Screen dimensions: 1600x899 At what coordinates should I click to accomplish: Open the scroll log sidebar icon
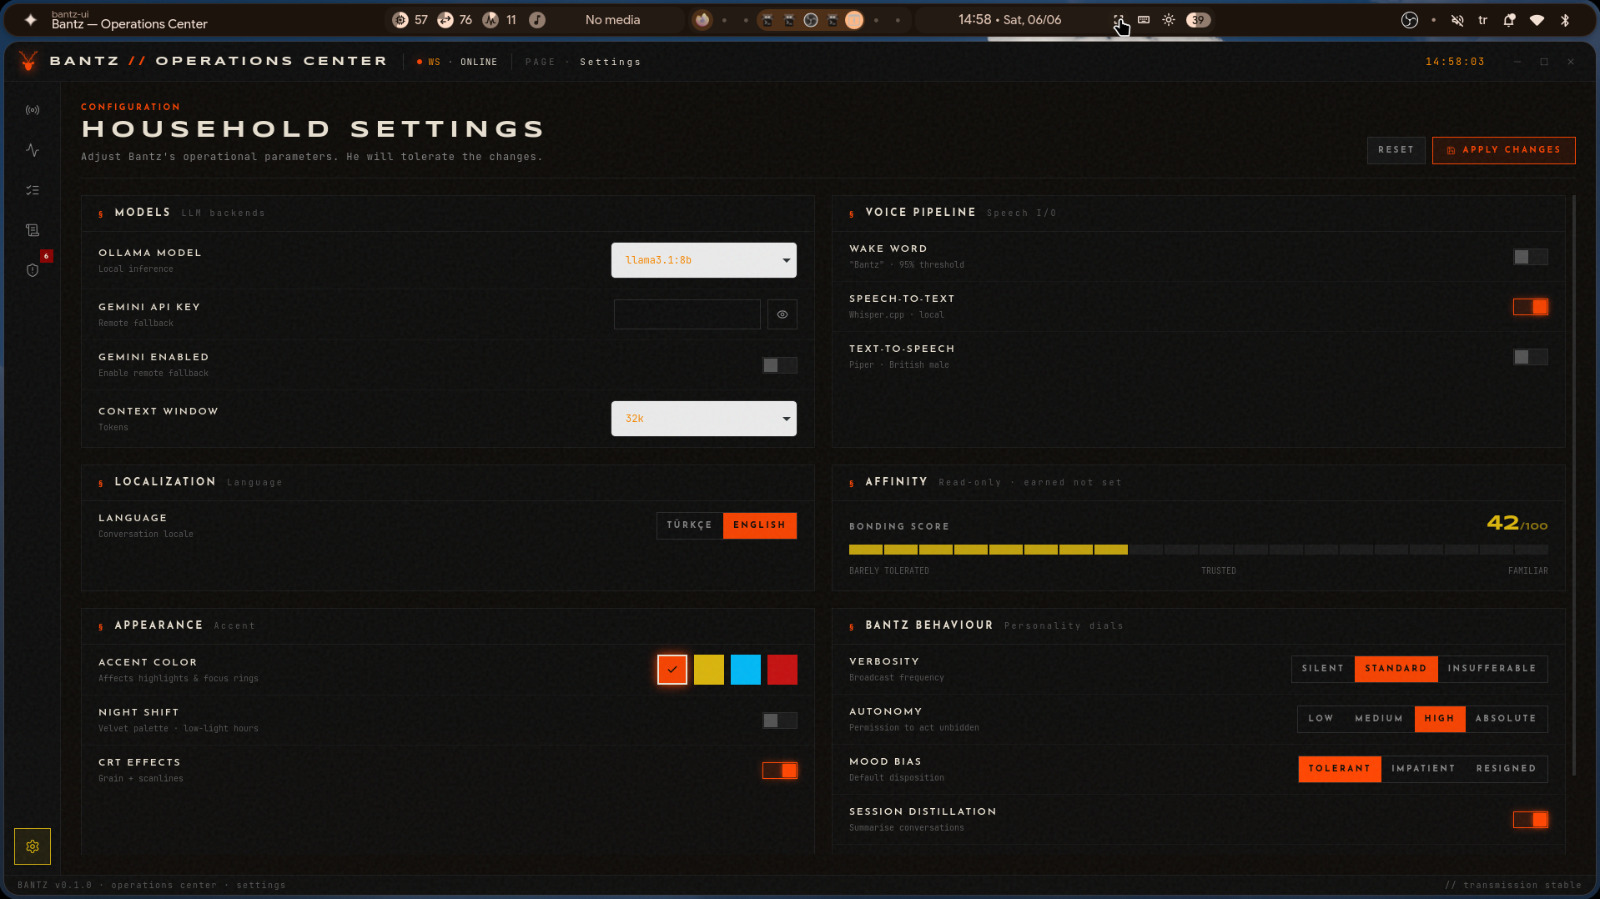click(32, 230)
